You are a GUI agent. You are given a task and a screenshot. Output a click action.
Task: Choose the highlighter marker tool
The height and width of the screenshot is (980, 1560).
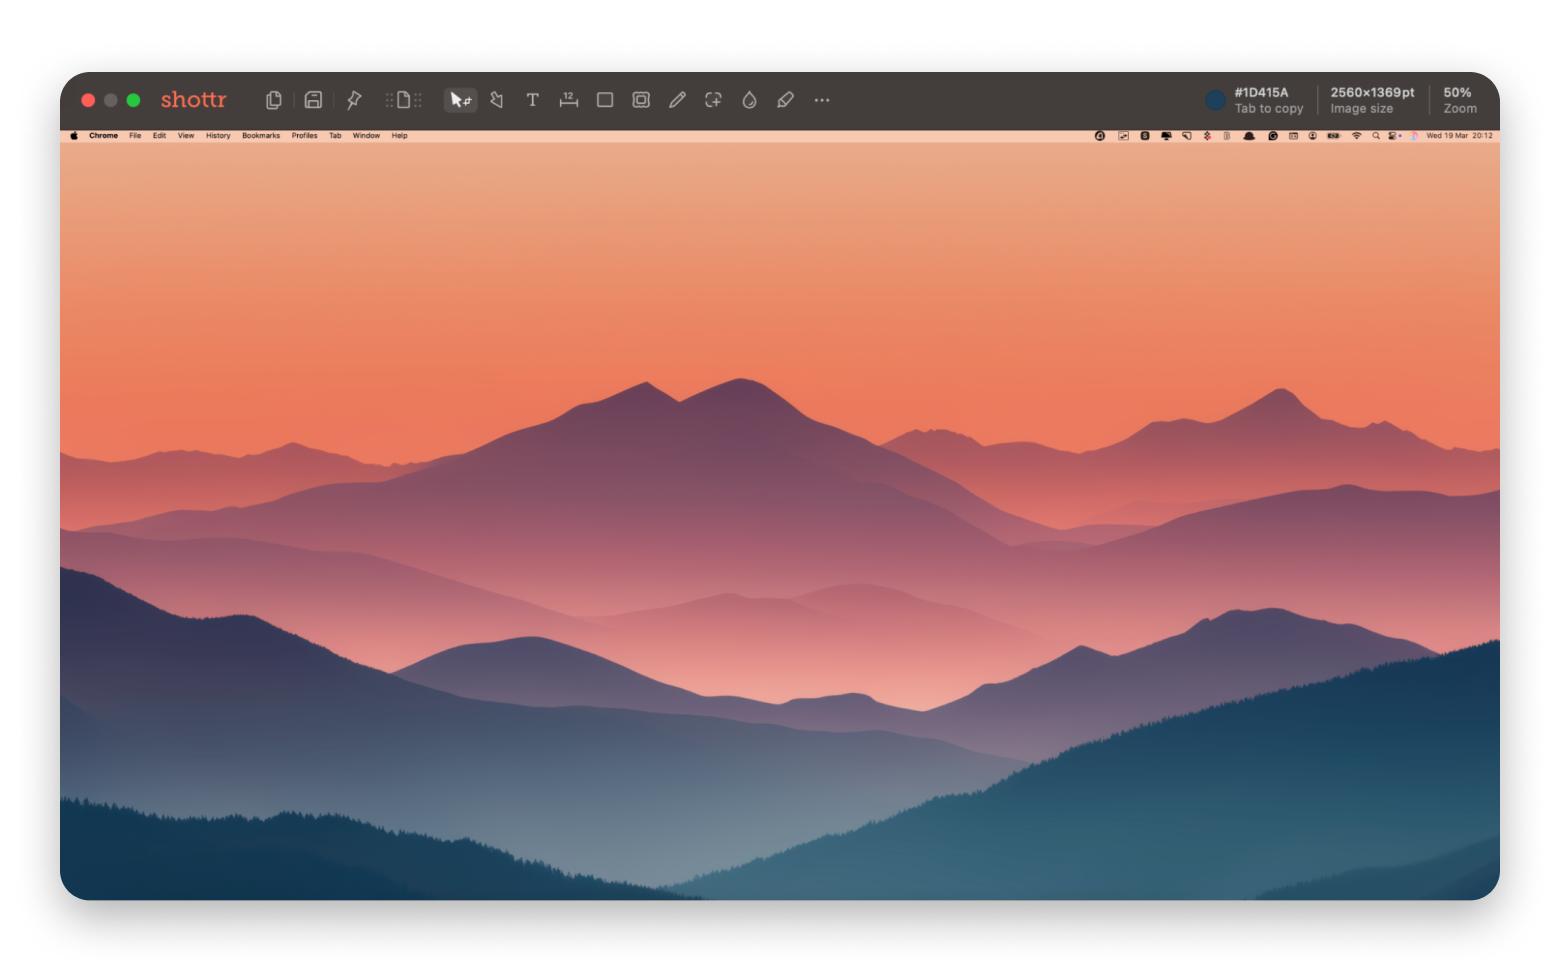(x=785, y=100)
